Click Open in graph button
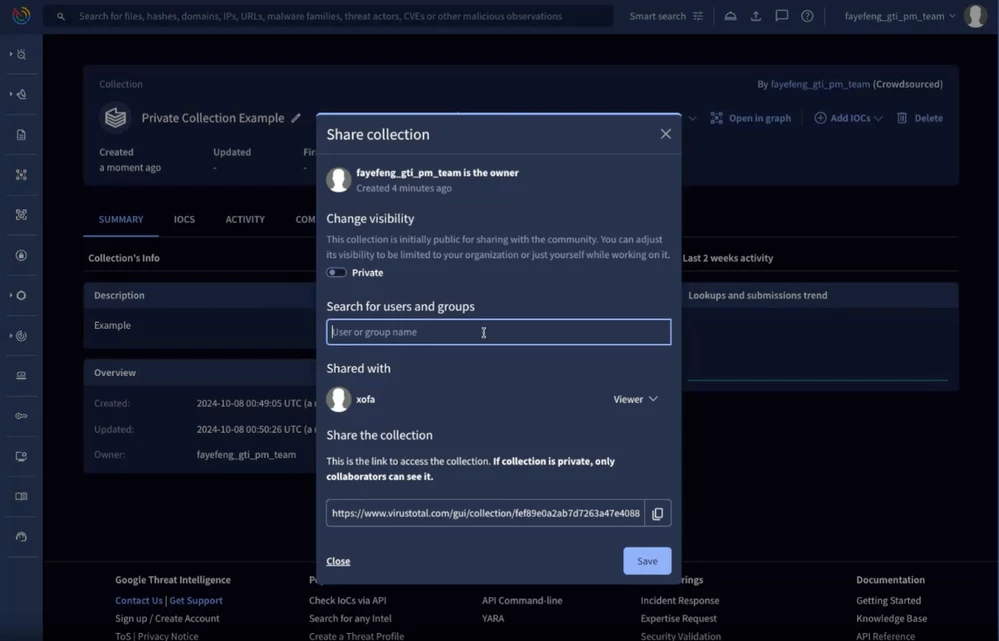999x641 pixels. [751, 118]
